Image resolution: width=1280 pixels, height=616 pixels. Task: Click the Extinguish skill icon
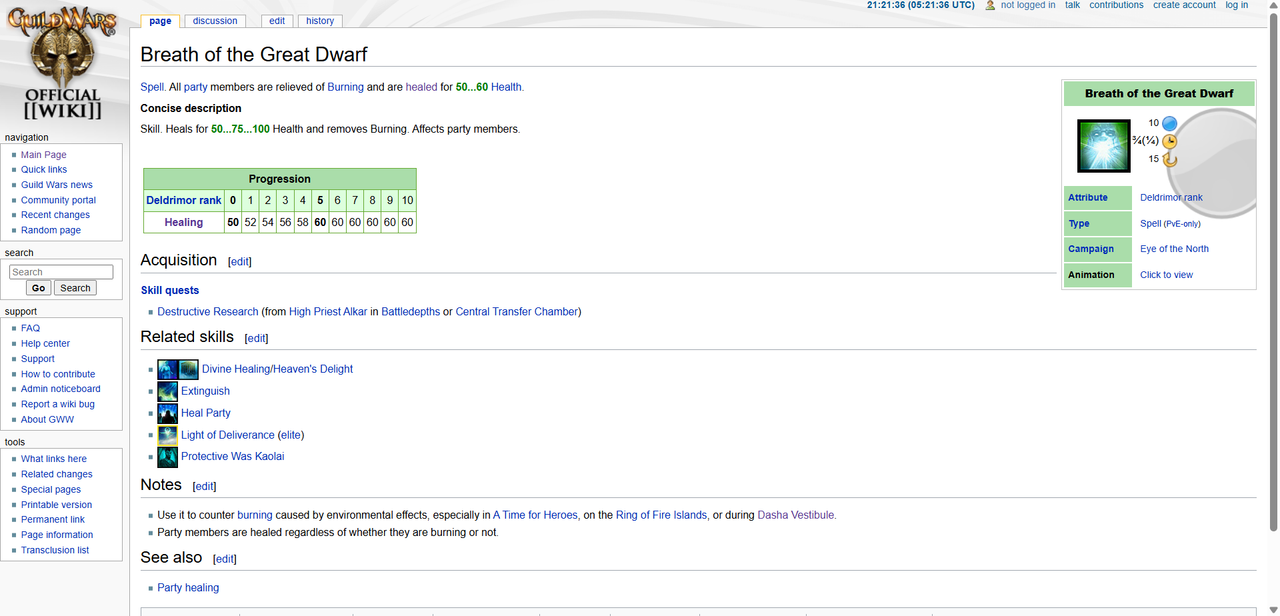[x=167, y=391]
